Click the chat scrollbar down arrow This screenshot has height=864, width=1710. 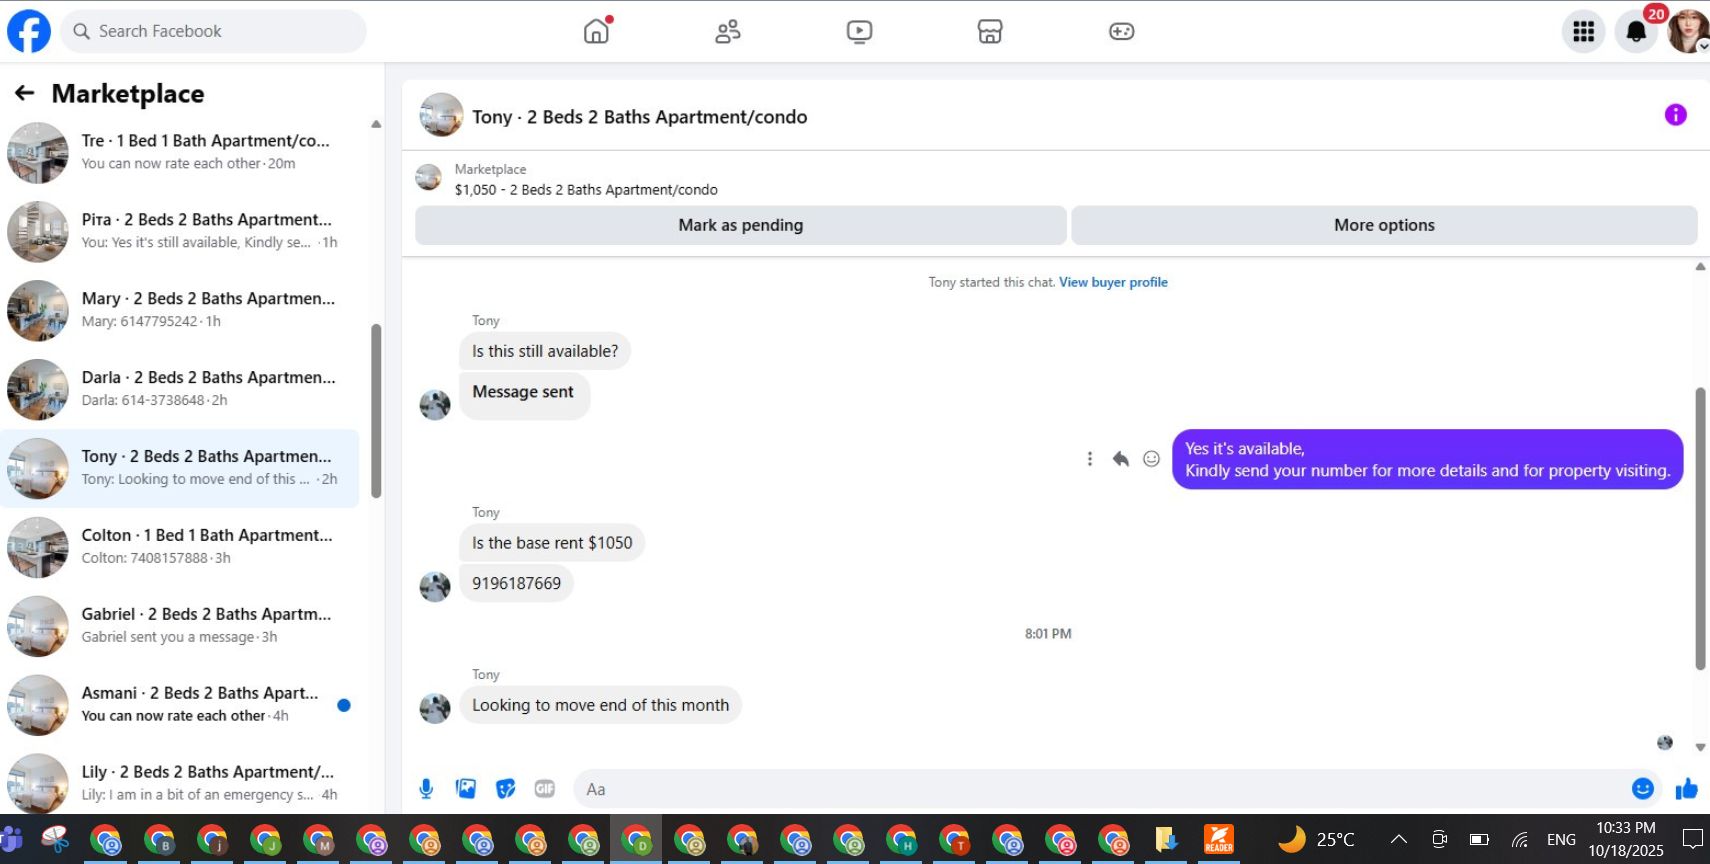[x=1700, y=747]
